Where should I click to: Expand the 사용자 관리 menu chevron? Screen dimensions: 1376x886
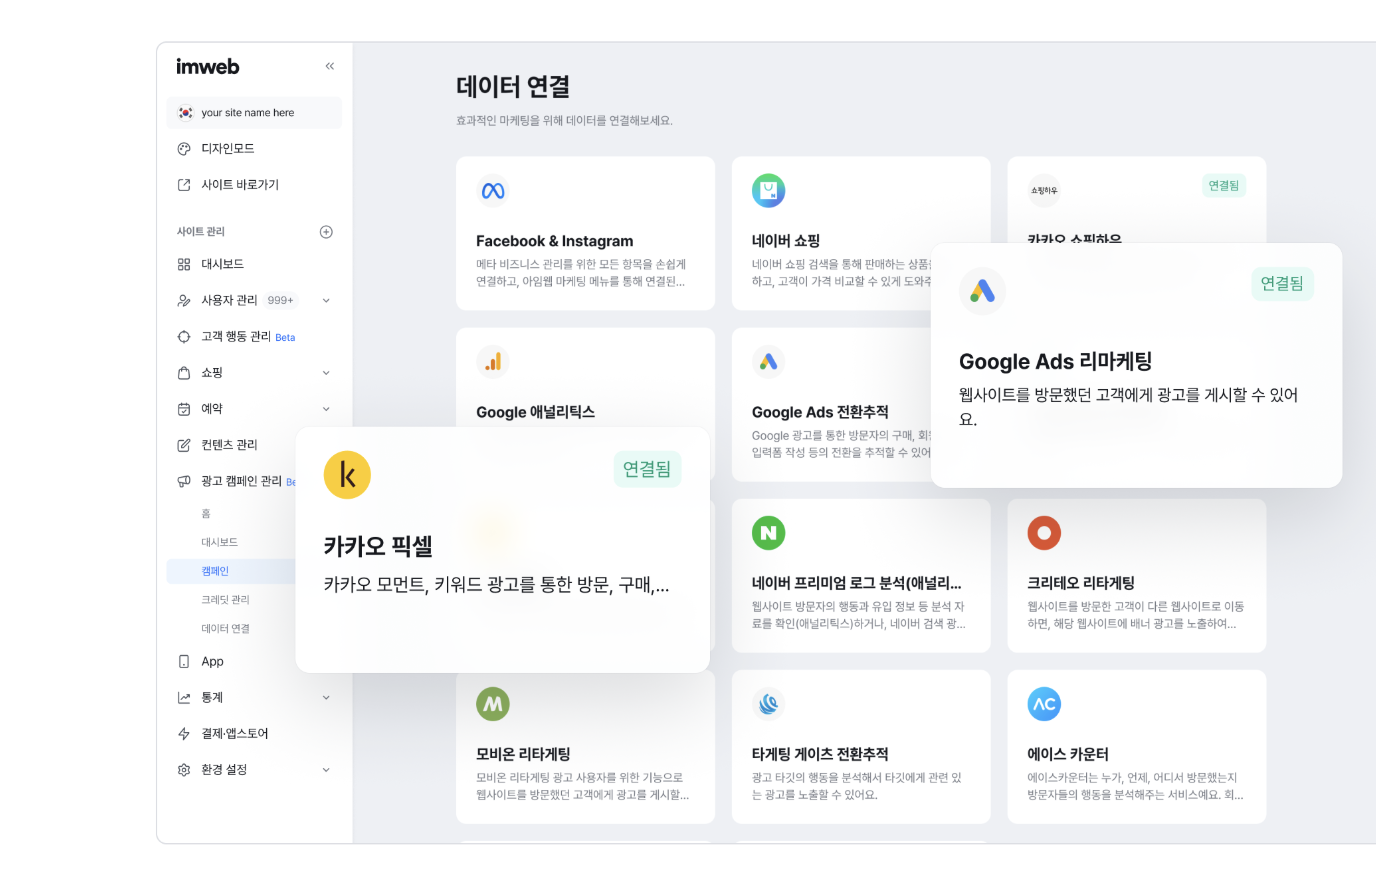(326, 301)
